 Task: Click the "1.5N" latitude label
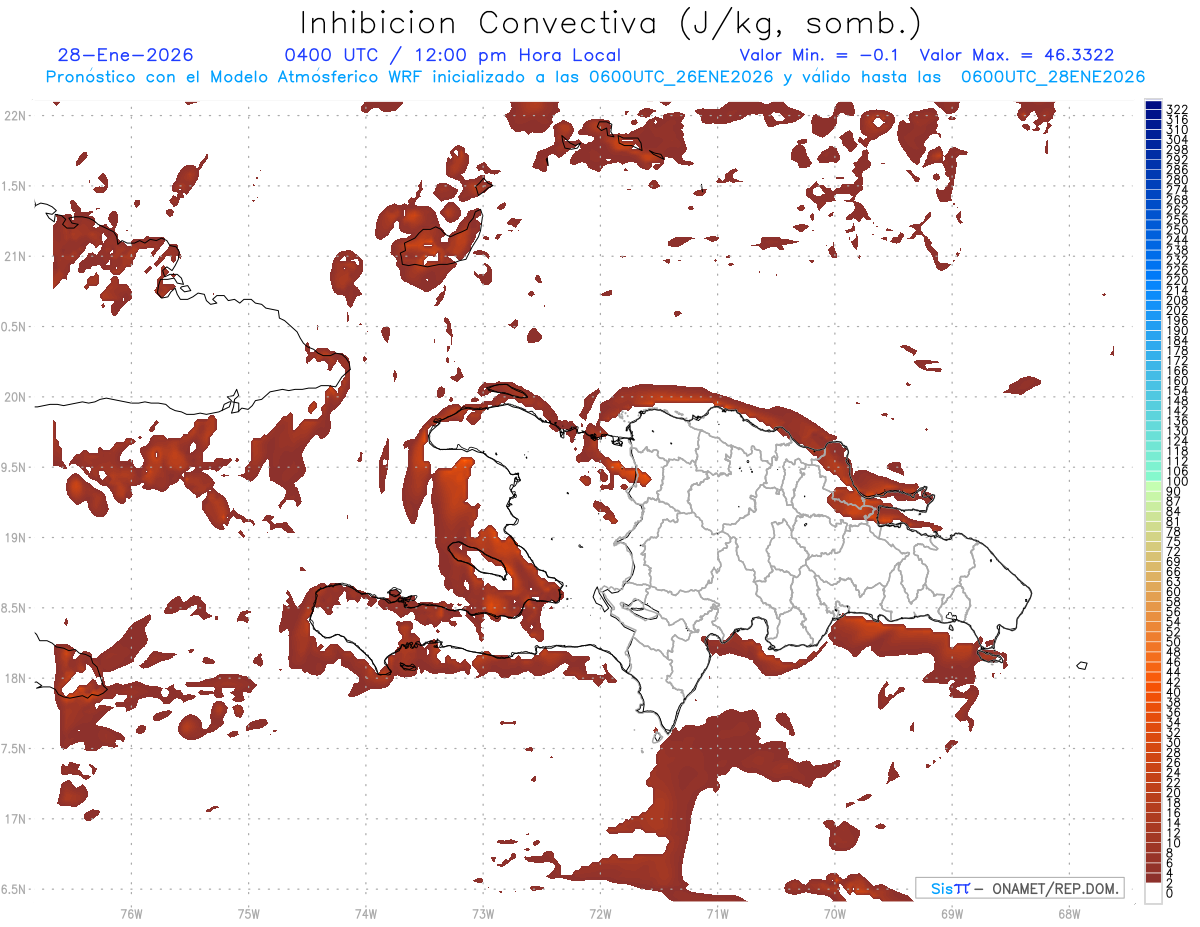(x=15, y=186)
